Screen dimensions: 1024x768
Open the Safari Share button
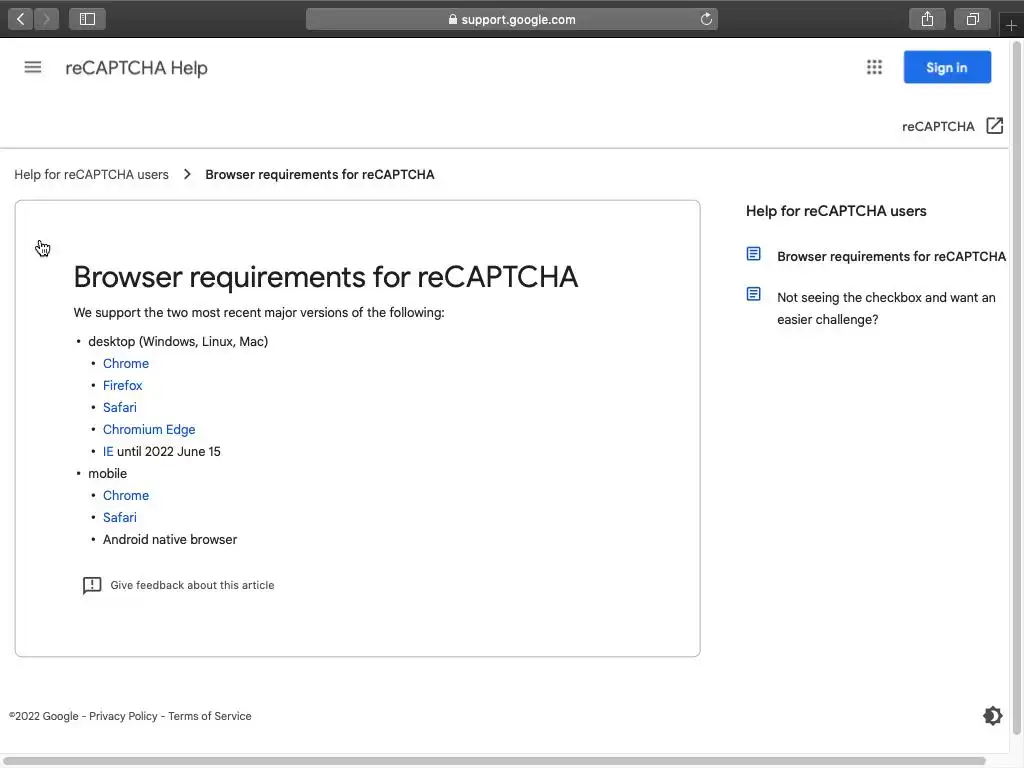click(927, 19)
